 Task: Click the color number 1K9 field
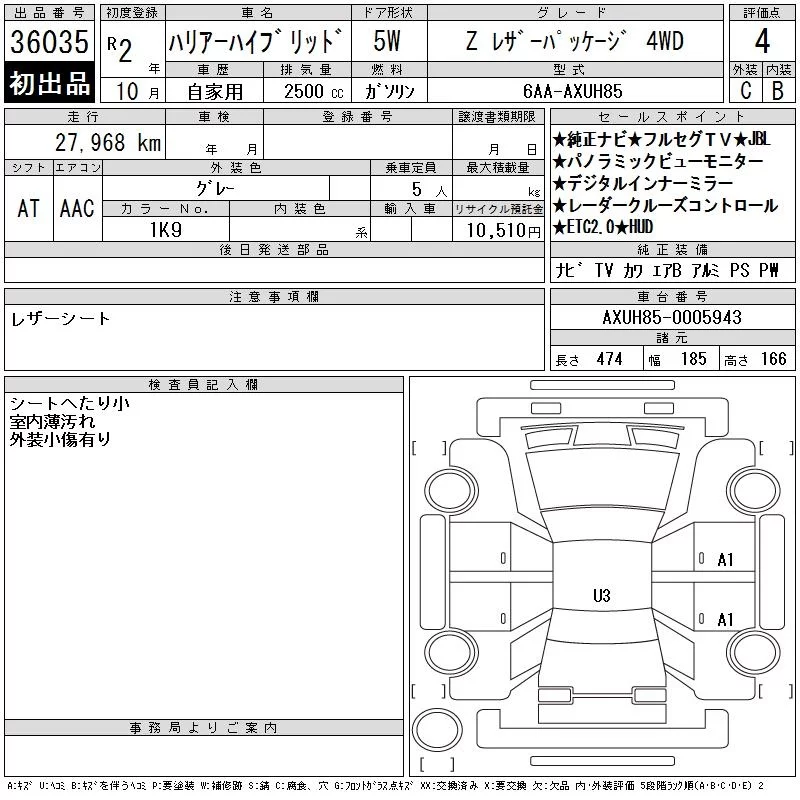coord(166,230)
